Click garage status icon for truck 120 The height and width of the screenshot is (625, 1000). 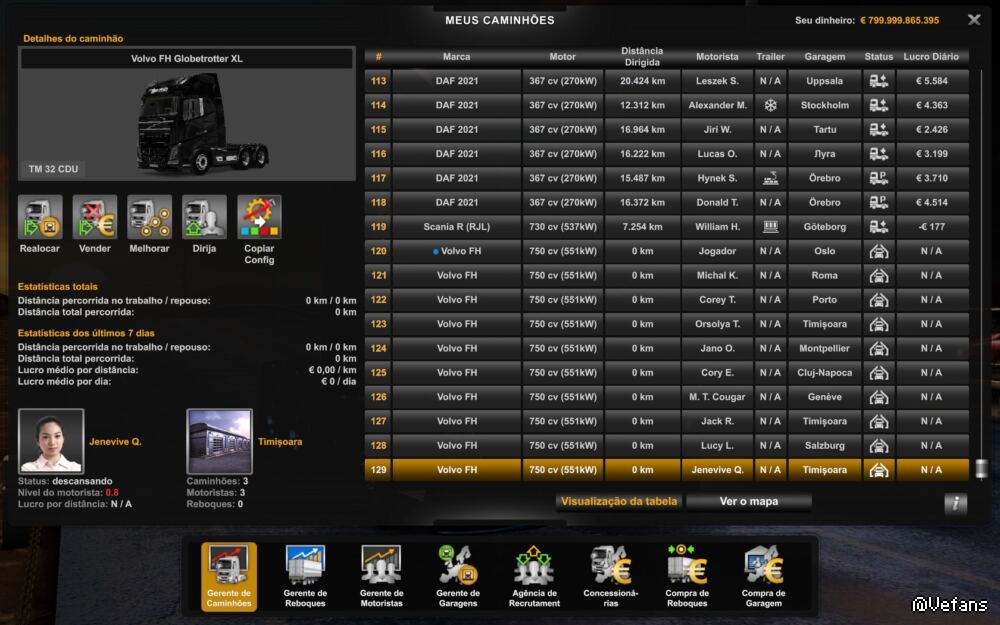pos(879,251)
